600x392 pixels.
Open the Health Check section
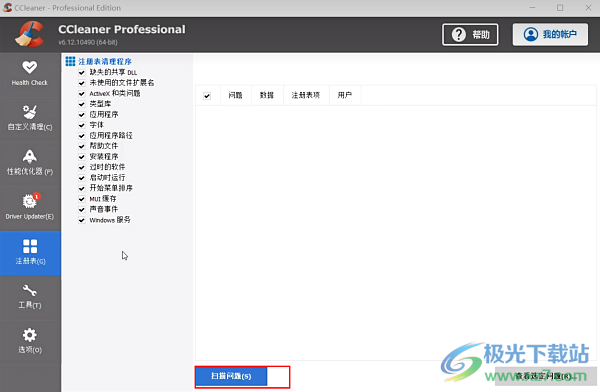(30, 74)
